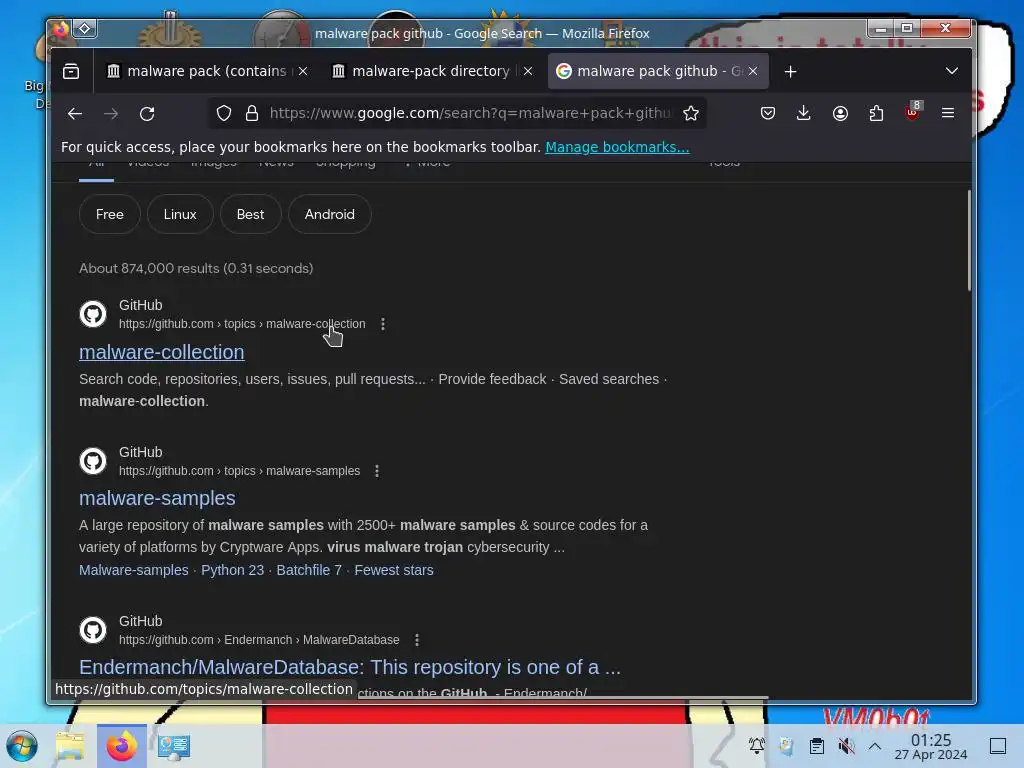The width and height of the screenshot is (1024, 768).
Task: Open the system settings taskbar icon
Action: click(174, 746)
